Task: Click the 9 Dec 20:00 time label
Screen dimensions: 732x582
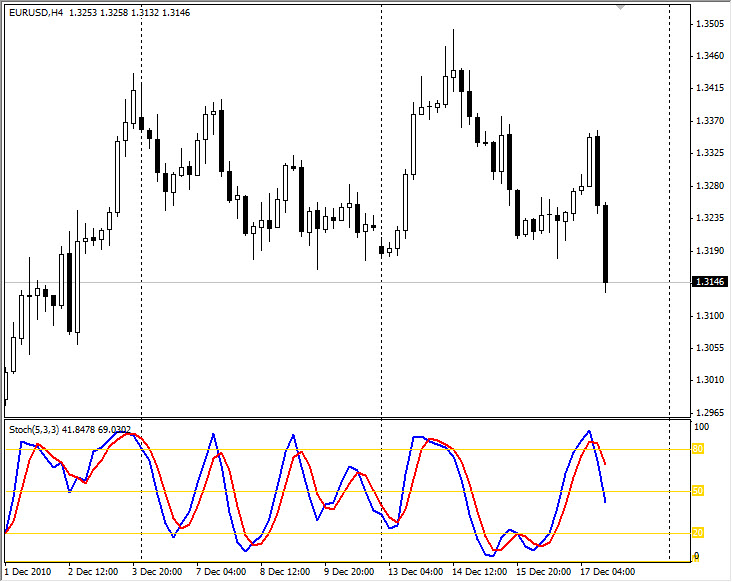Action: [x=349, y=572]
